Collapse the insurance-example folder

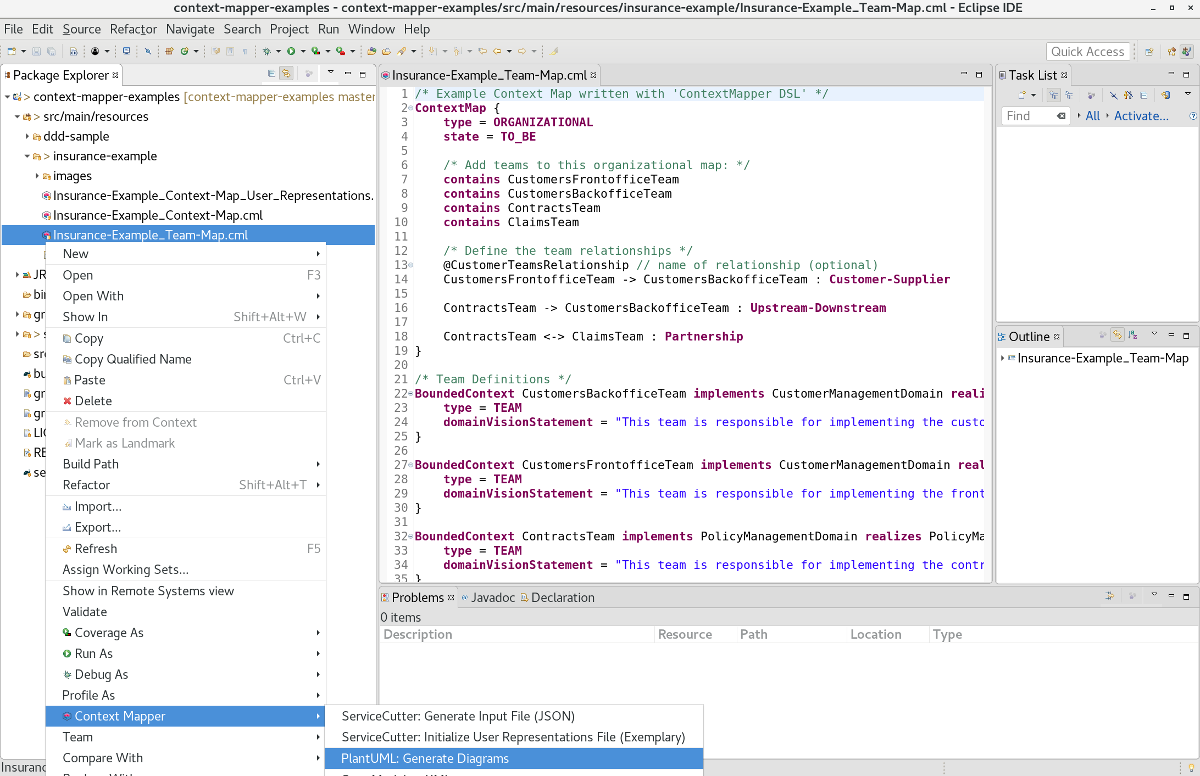(27, 157)
